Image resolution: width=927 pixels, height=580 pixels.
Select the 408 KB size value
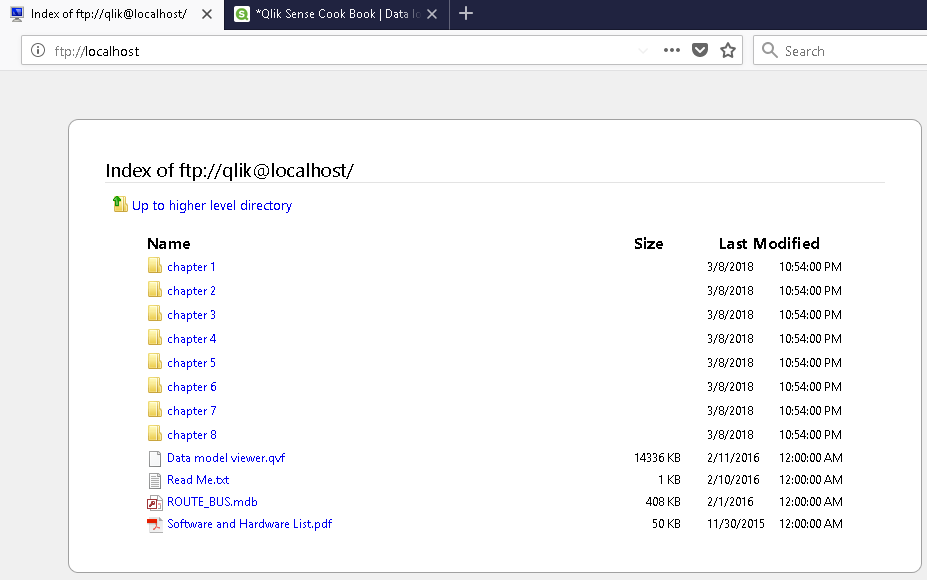click(663, 501)
